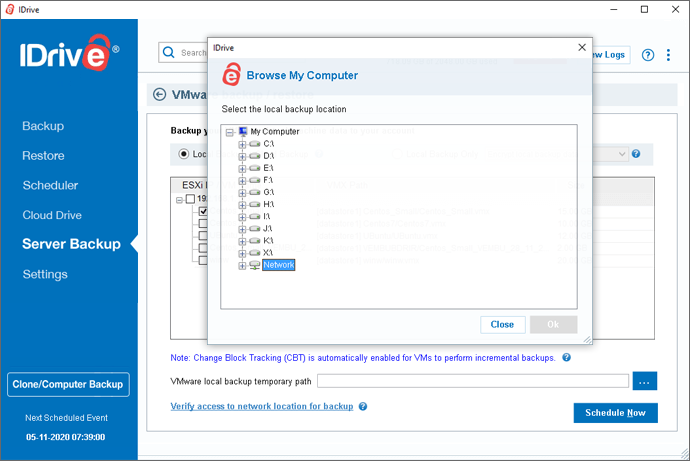Expand the G:\ drive node
Image resolution: width=690 pixels, height=461 pixels.
(x=242, y=193)
